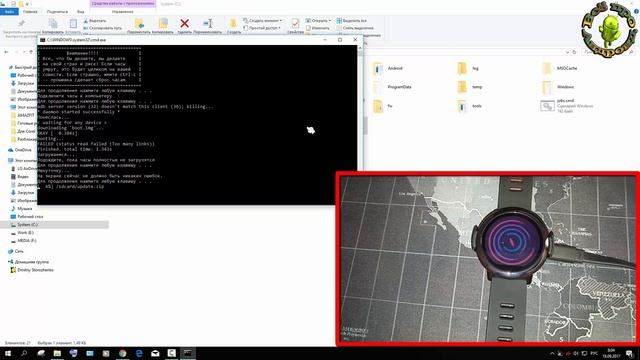Image resolution: width=640 pixels, height=360 pixels.
Task: Click the watch video thumbnail overlay
Action: pyautogui.click(x=488, y=259)
